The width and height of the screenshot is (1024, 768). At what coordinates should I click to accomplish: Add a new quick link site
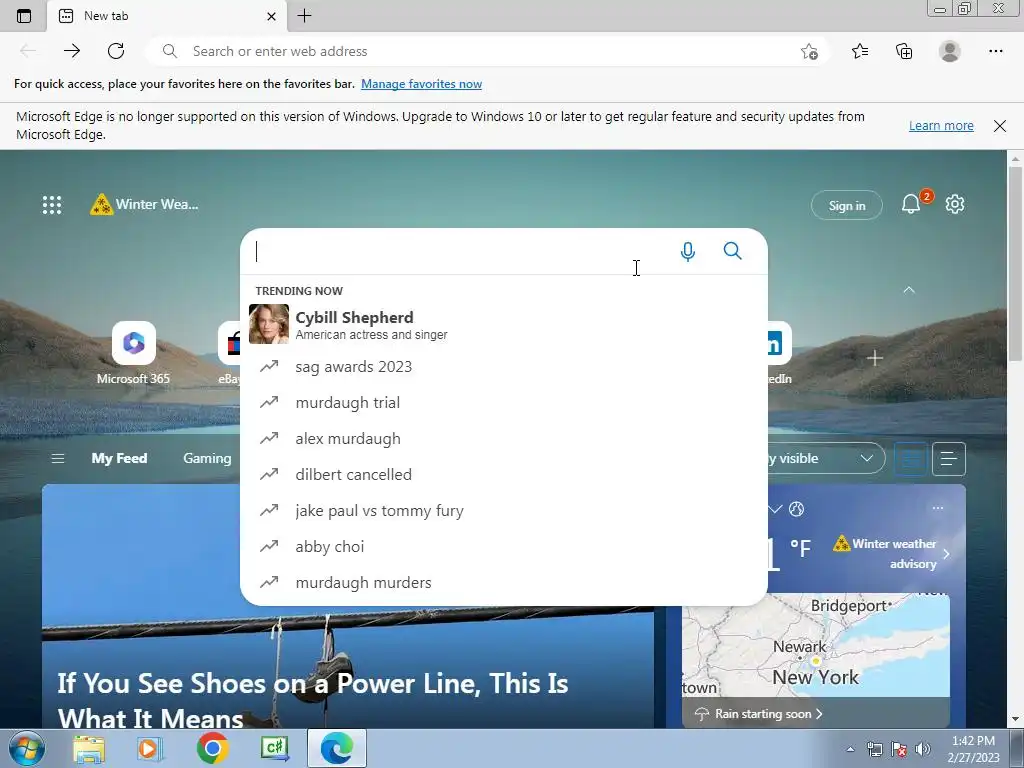pos(874,358)
